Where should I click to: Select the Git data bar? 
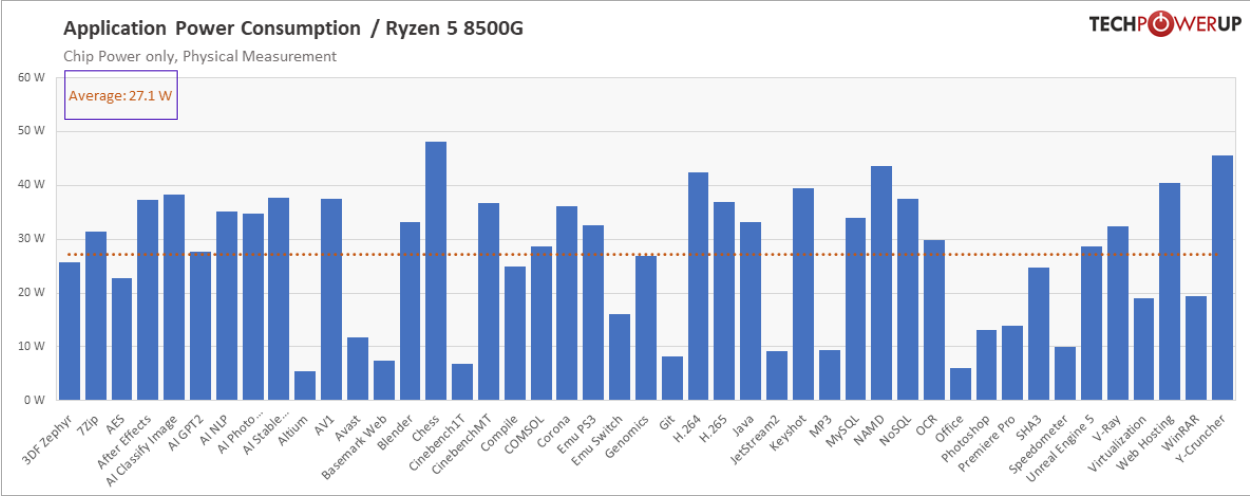pos(672,378)
